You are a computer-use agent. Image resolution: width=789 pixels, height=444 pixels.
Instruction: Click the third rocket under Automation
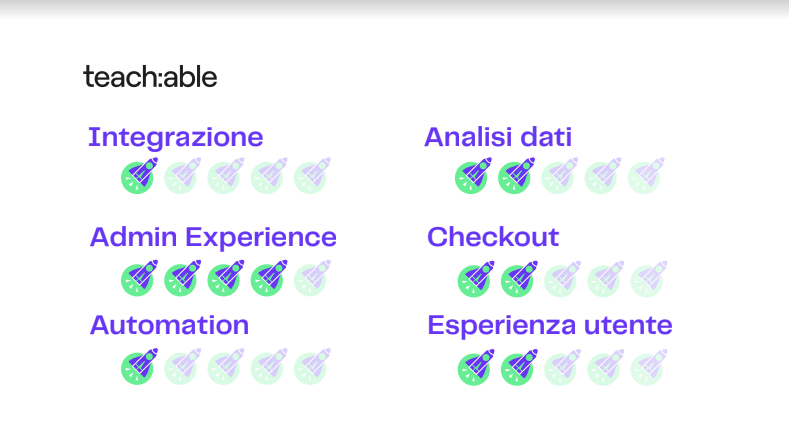tap(226, 366)
